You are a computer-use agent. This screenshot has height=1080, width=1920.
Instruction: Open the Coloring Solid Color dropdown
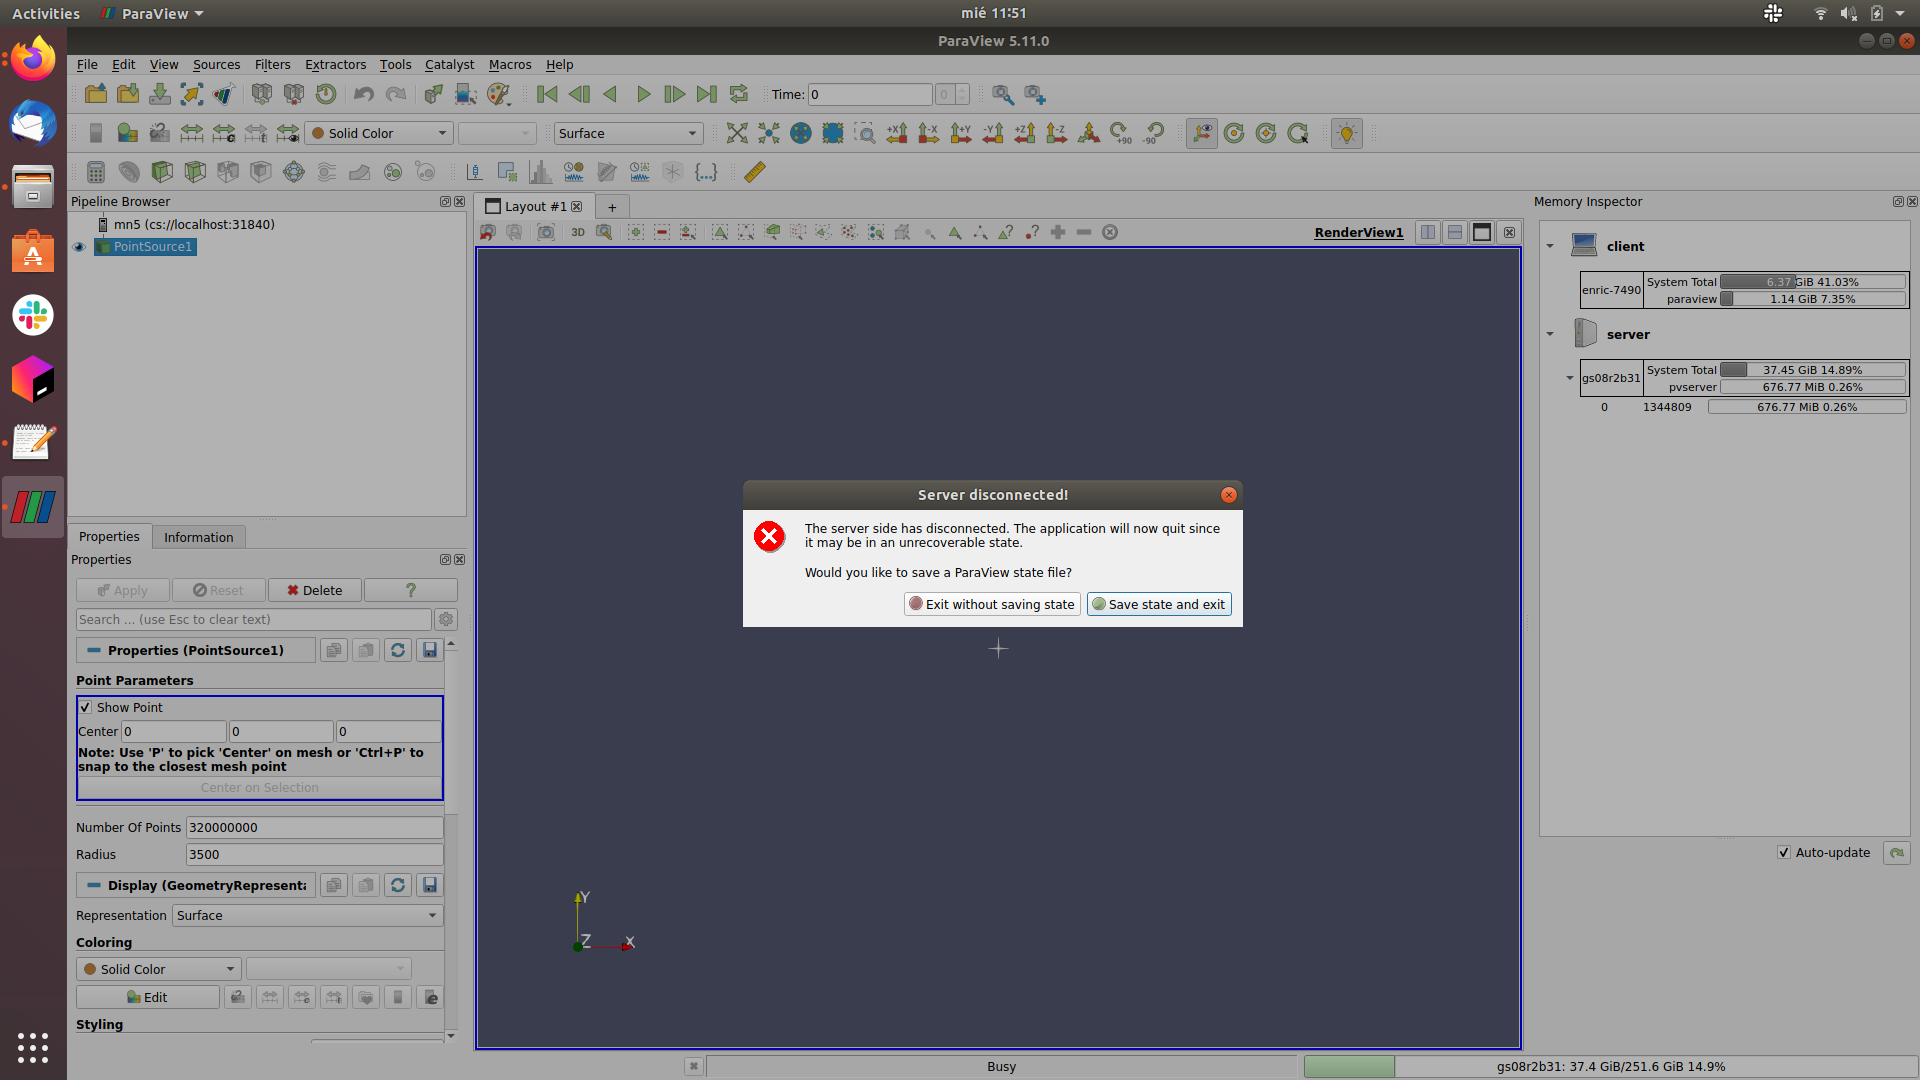tap(159, 969)
